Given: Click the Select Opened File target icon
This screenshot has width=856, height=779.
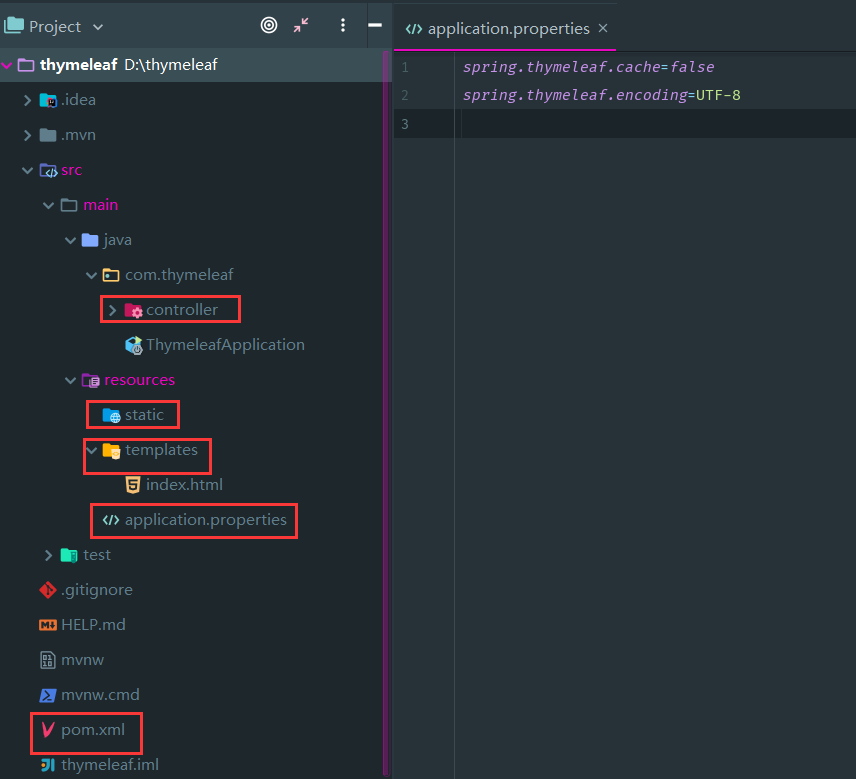Looking at the screenshot, I should point(269,25).
